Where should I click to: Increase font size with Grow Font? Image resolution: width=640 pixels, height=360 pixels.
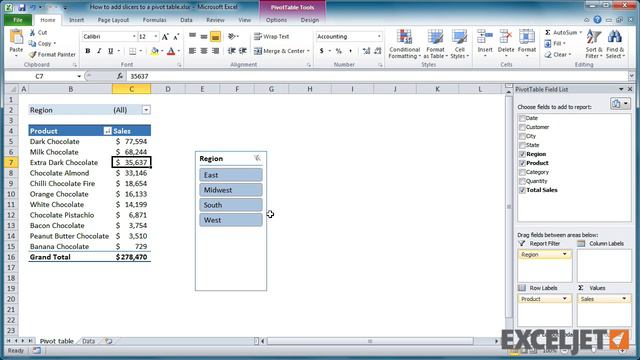click(165, 37)
